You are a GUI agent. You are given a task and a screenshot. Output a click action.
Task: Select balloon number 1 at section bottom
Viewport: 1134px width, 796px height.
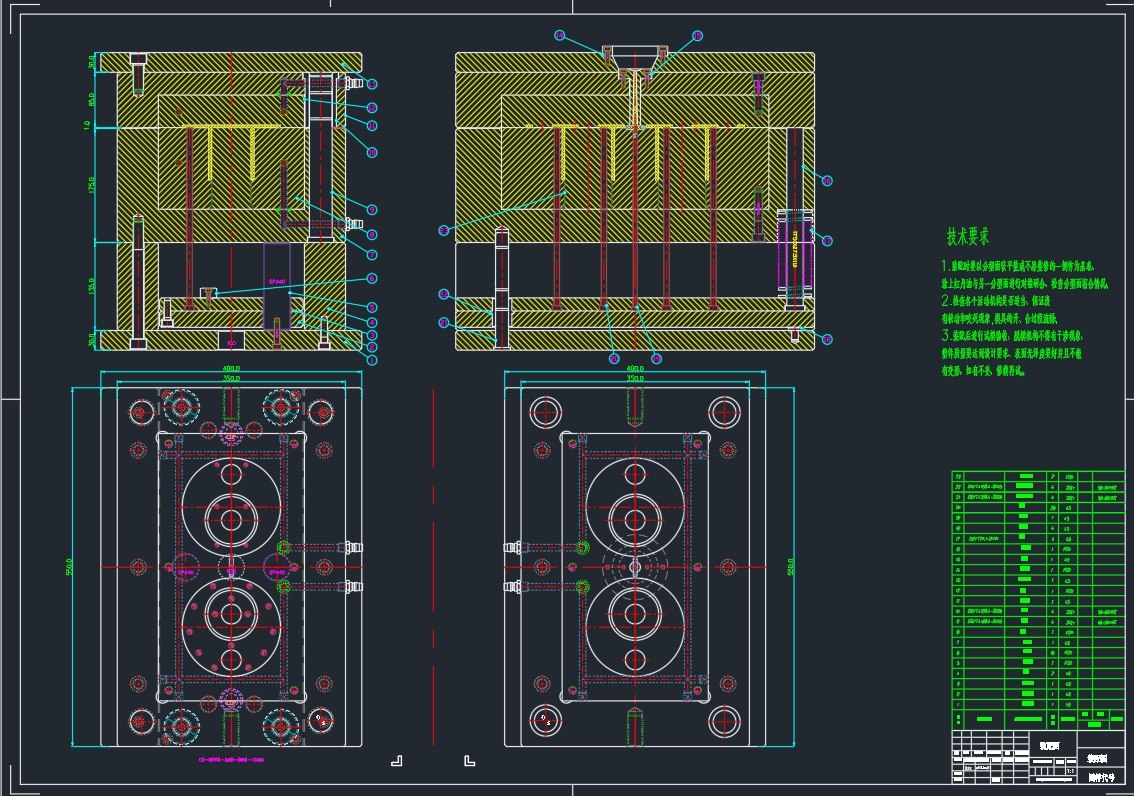click(x=372, y=360)
